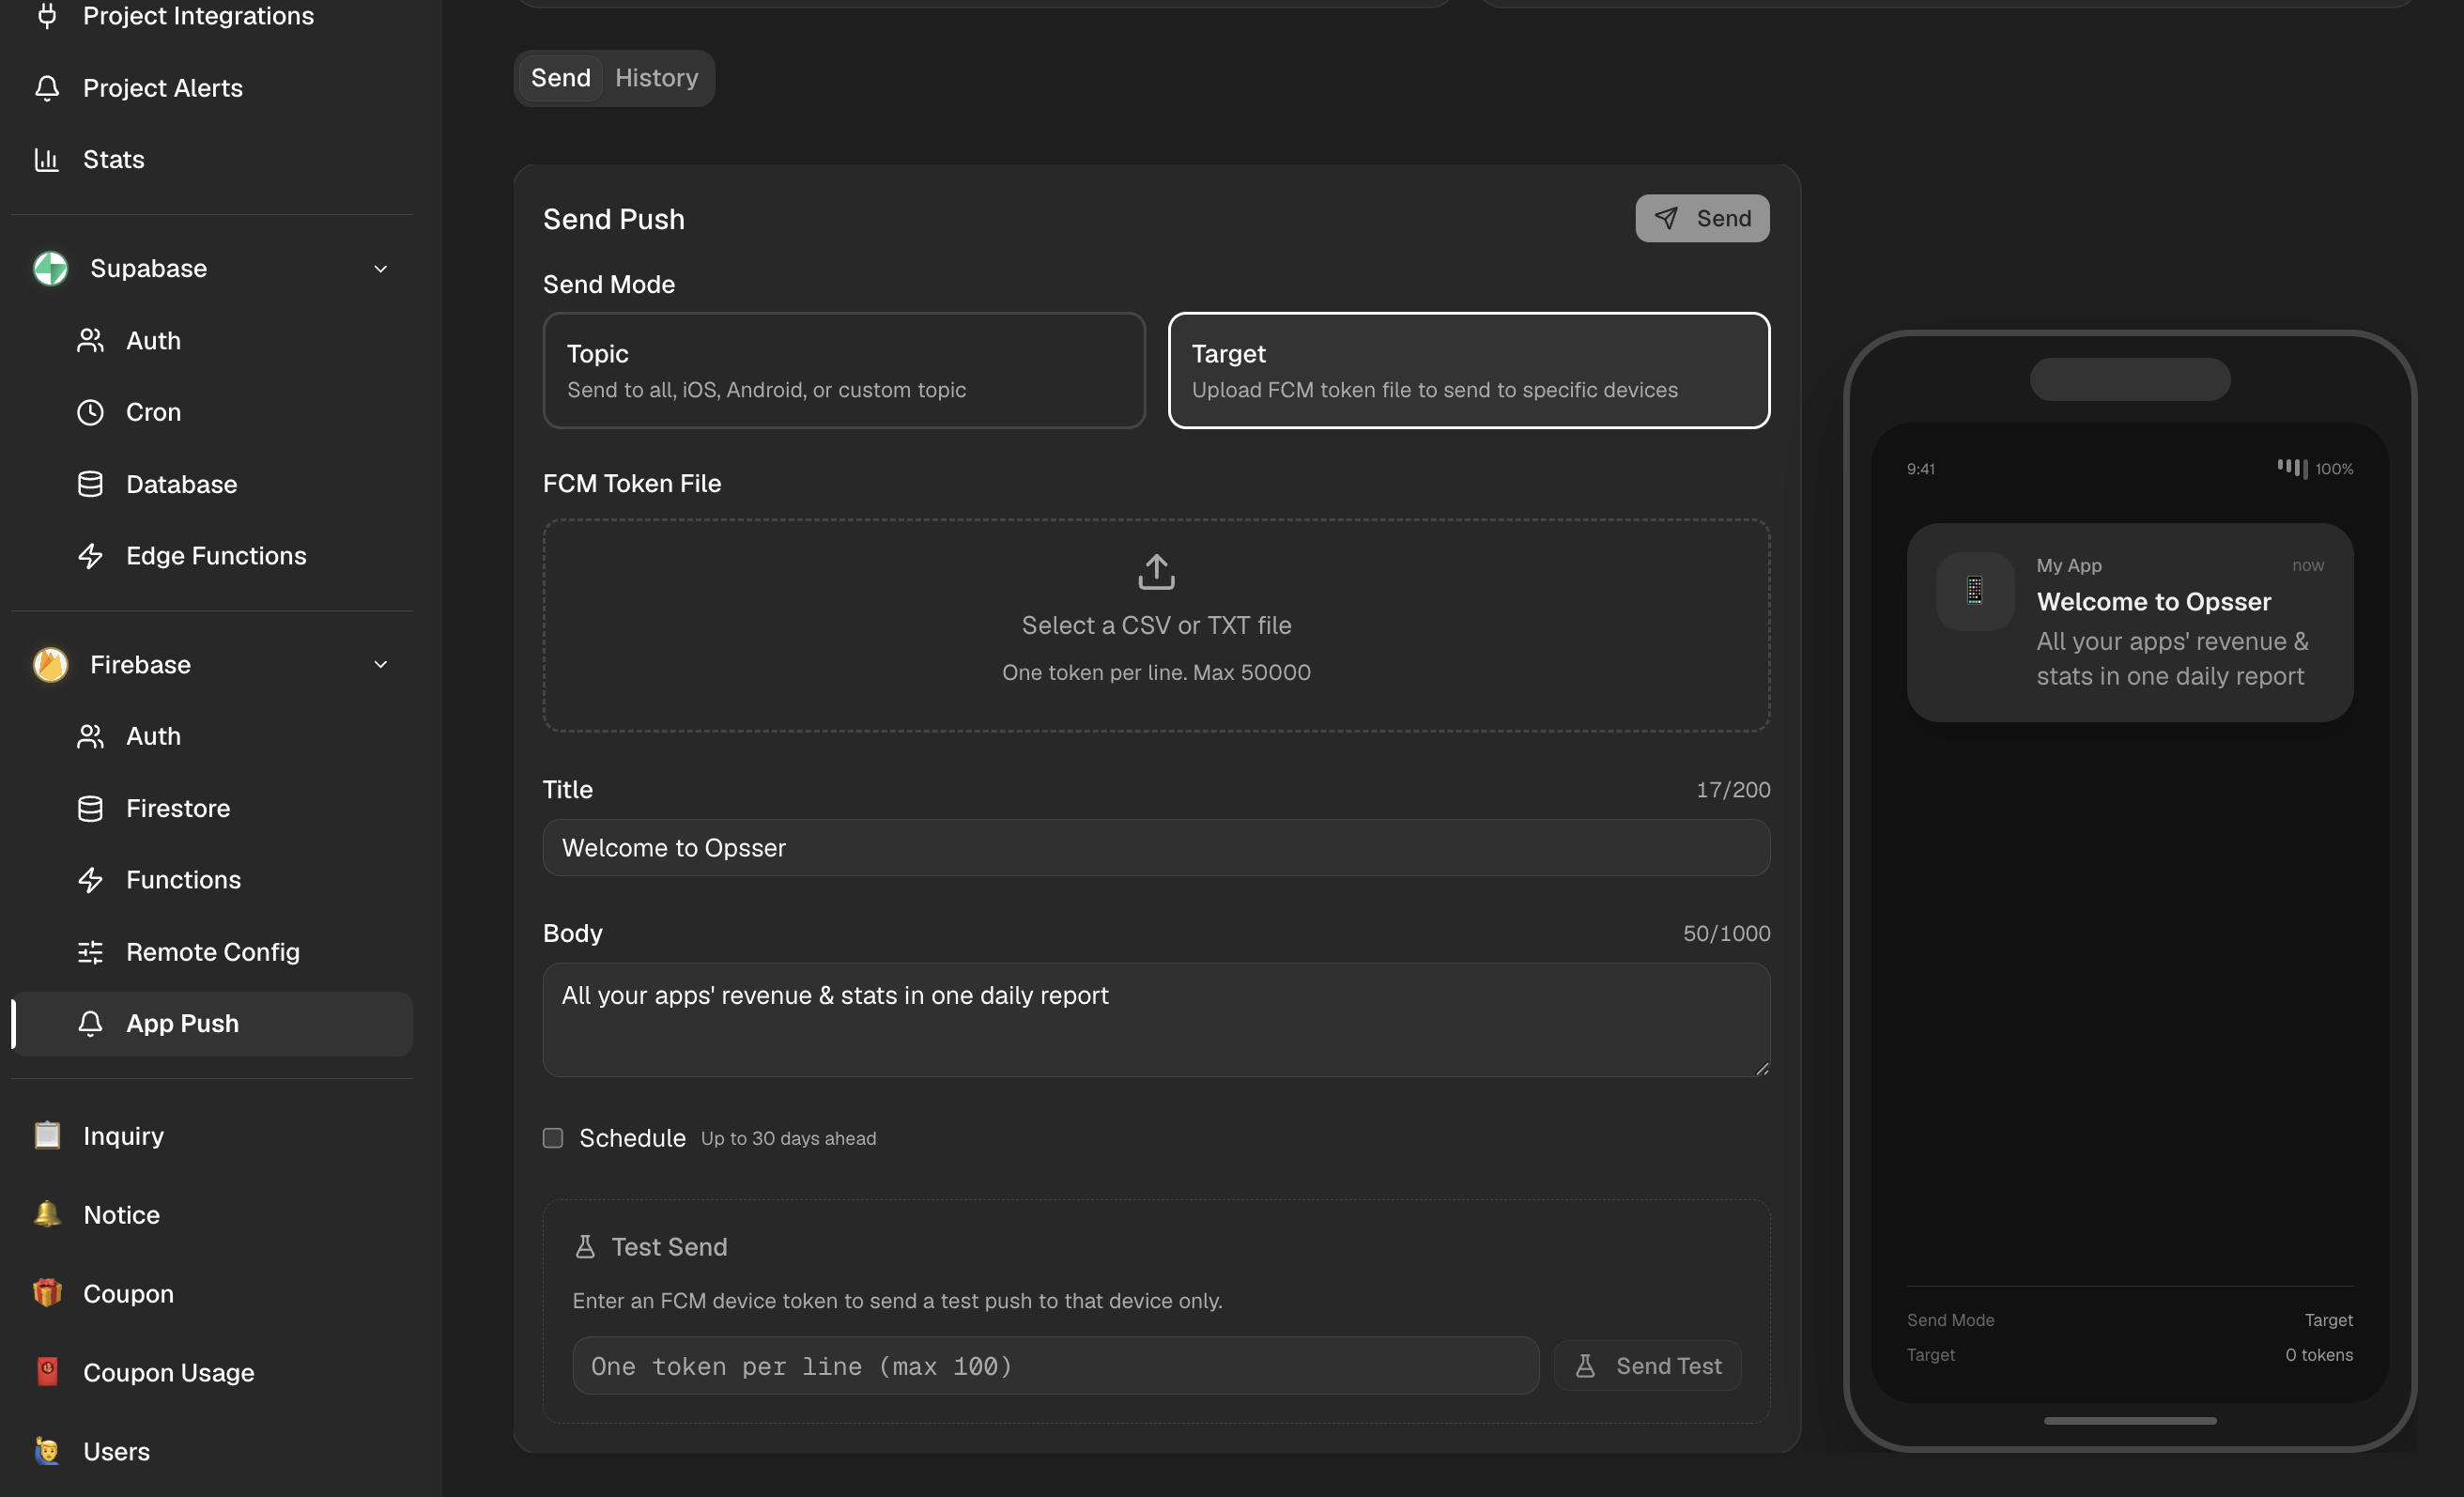This screenshot has height=1497, width=2464.
Task: Click the Database cylinder icon
Action: (x=90, y=484)
